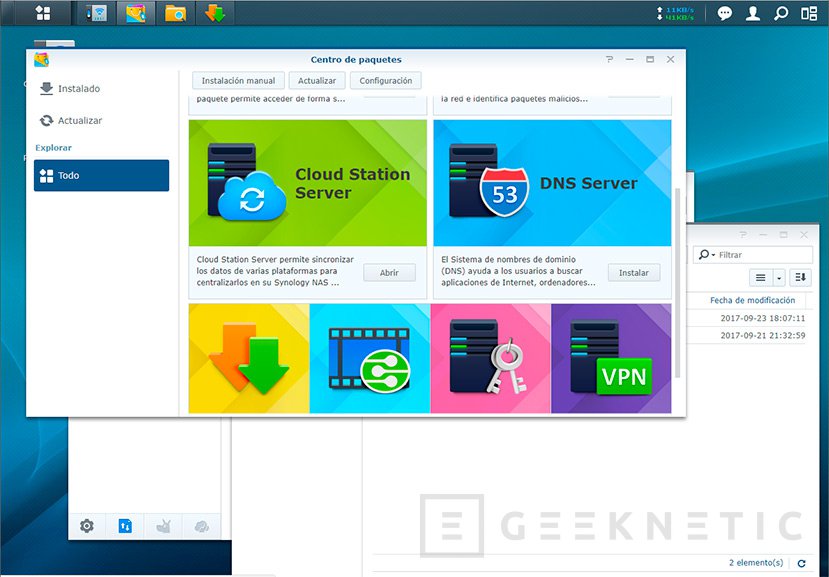Viewport: 829px width, 577px height.
Task: Open File Station from the taskbar
Action: (x=175, y=13)
